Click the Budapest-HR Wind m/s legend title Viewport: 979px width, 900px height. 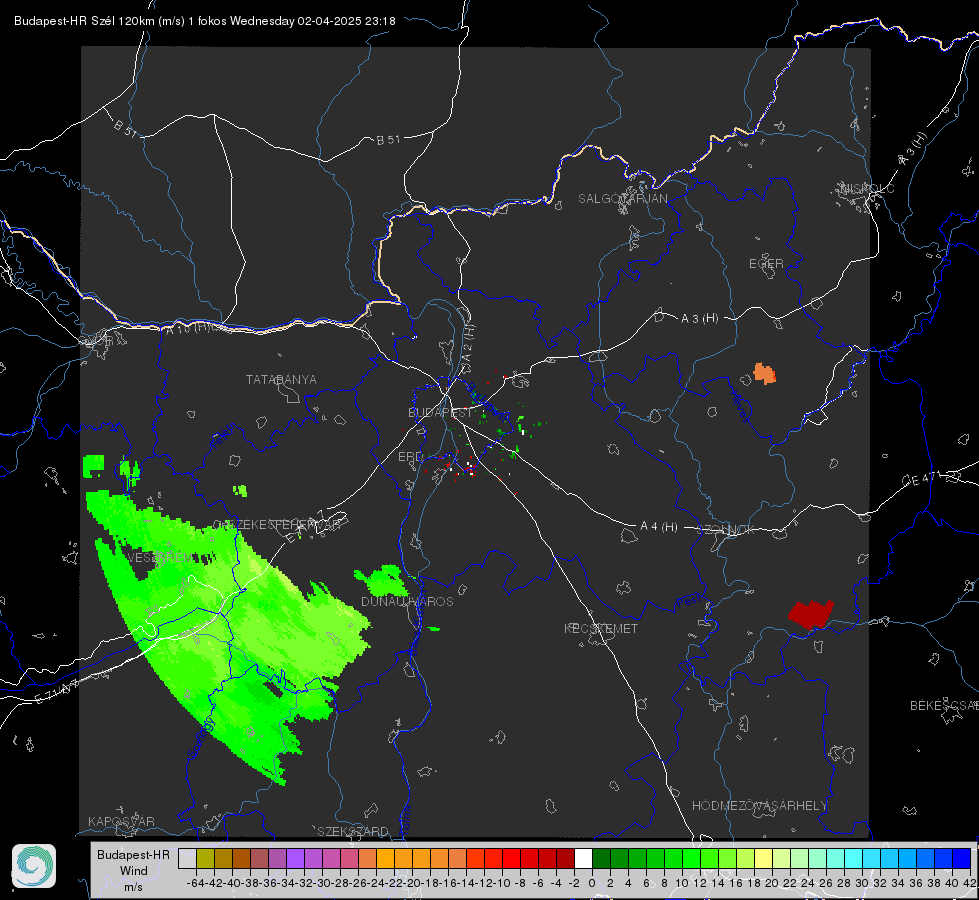[133, 871]
